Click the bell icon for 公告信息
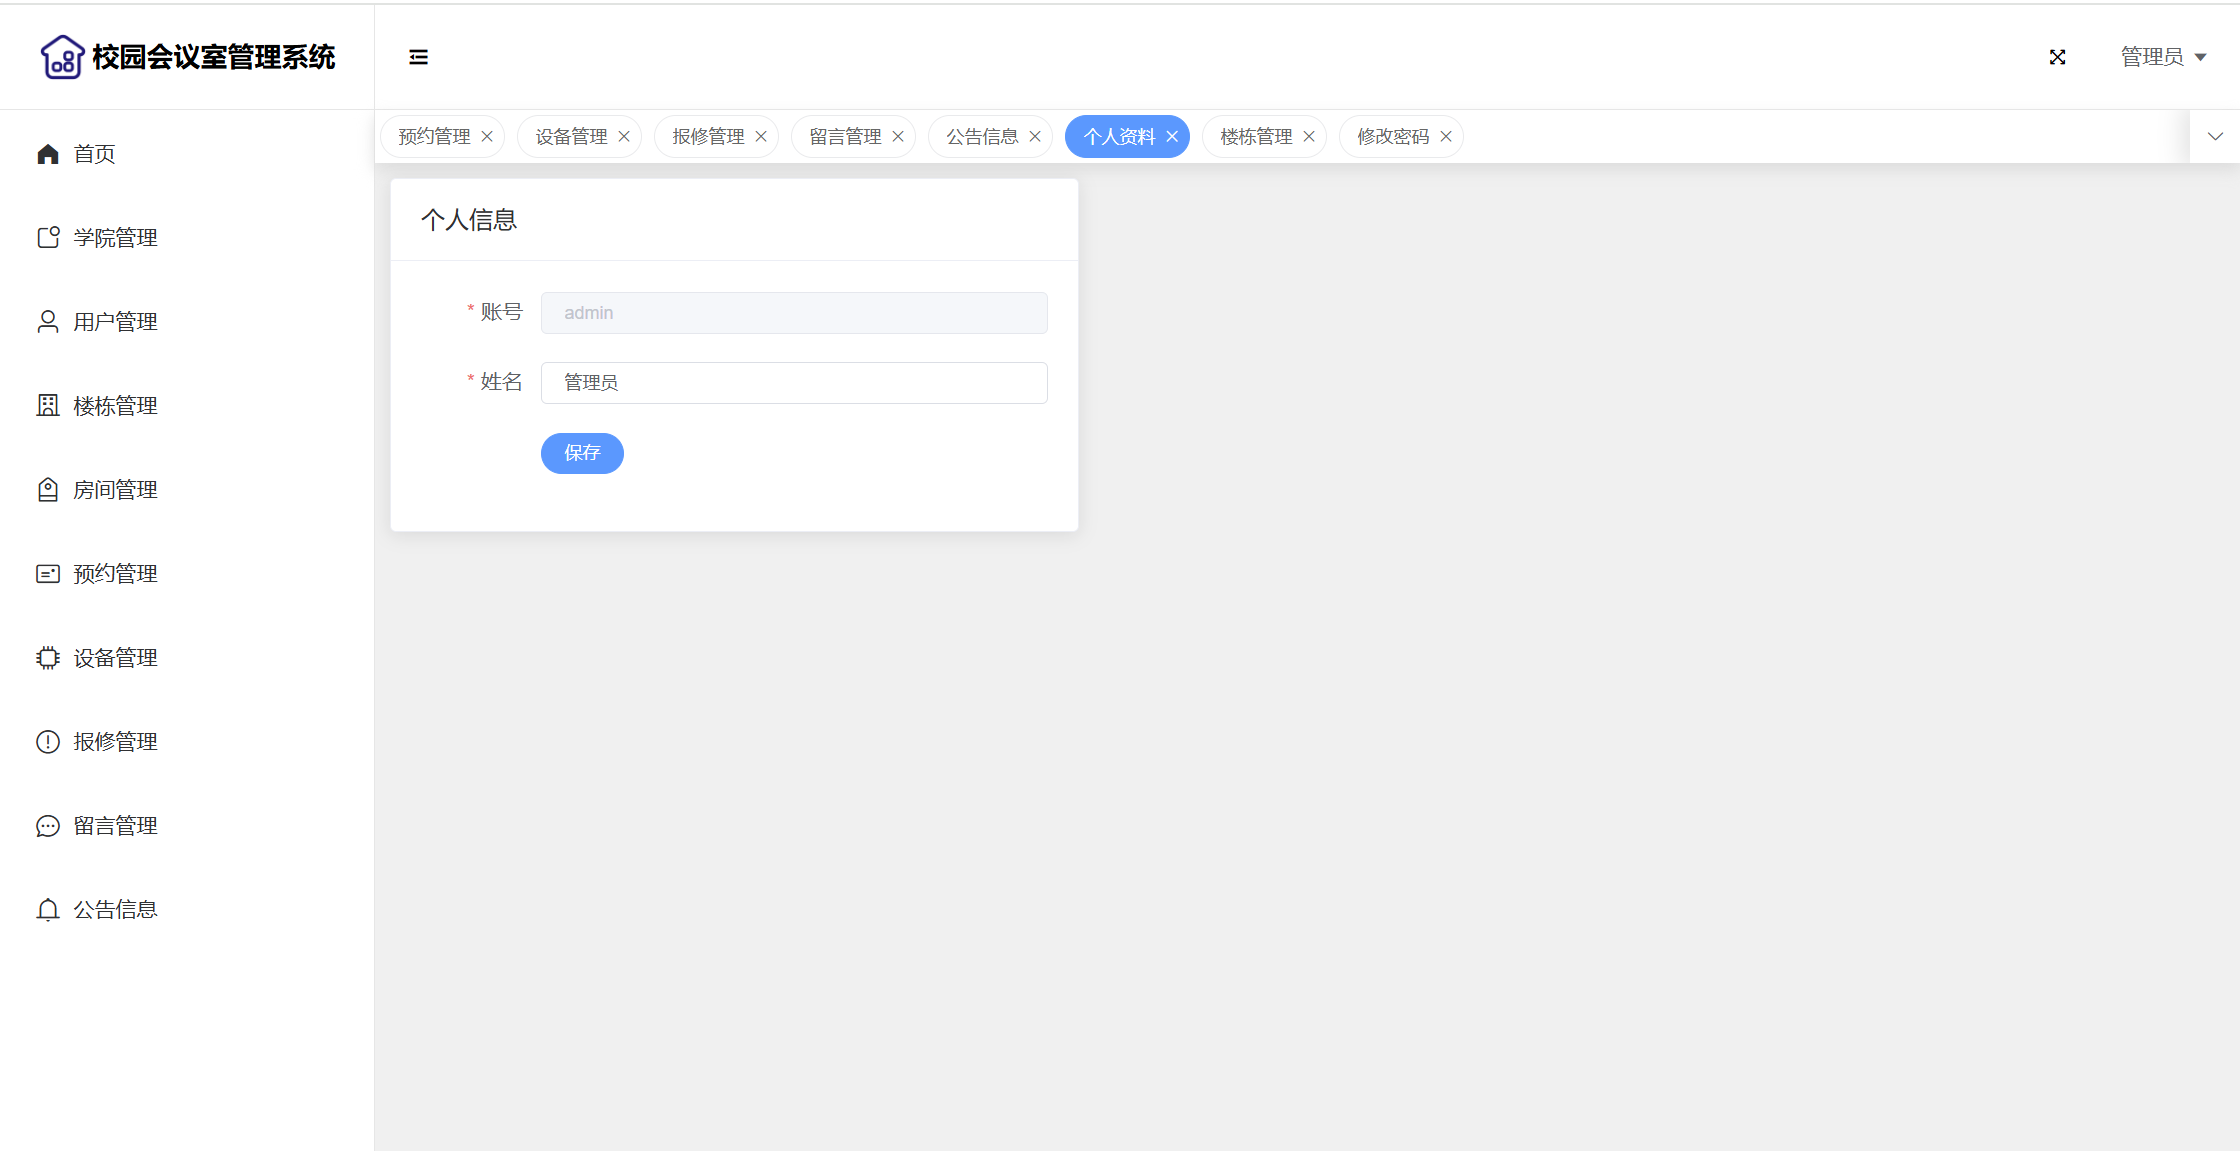The width and height of the screenshot is (2240, 1151). (x=48, y=910)
